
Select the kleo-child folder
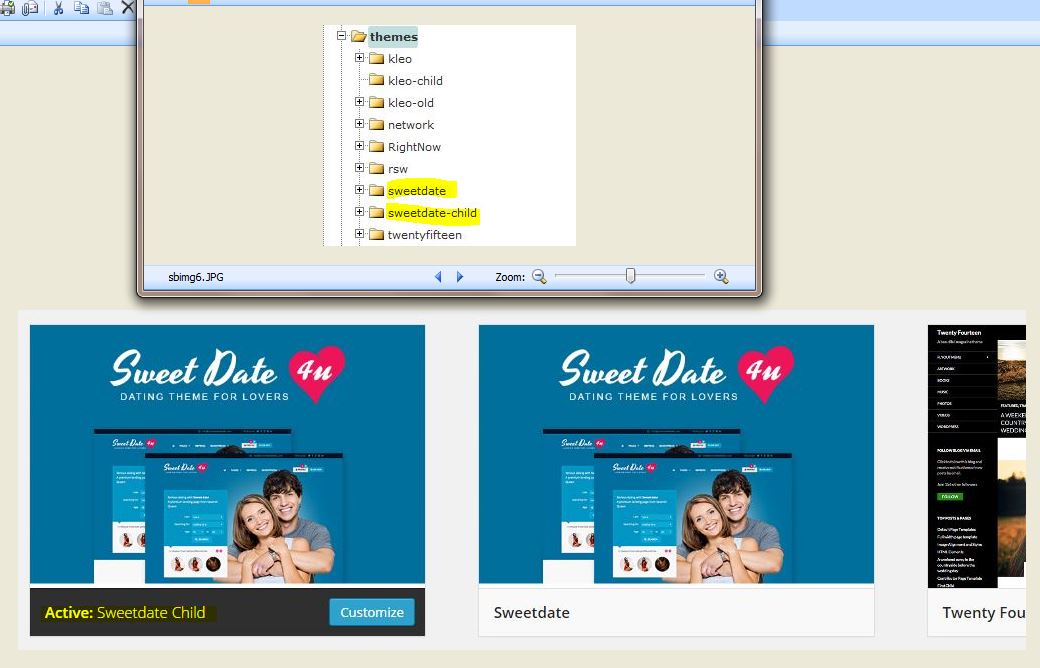click(x=414, y=81)
